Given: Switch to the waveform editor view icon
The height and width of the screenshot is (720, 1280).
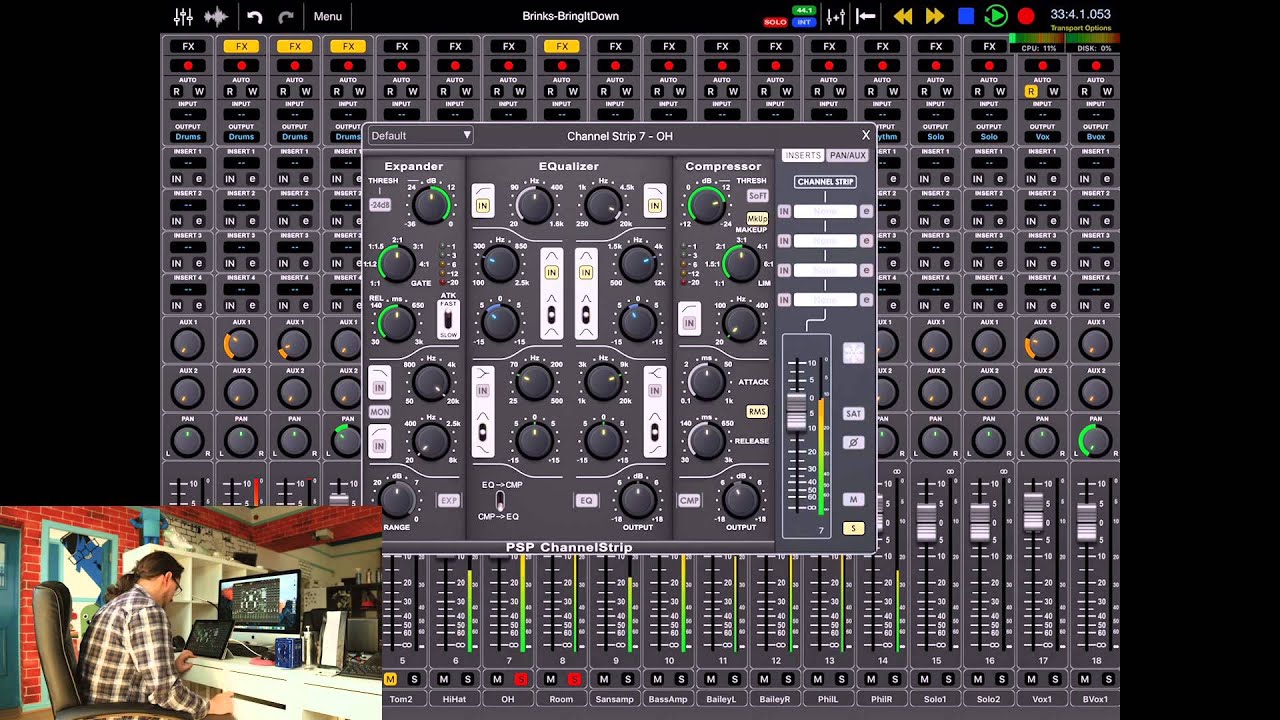Looking at the screenshot, I should [216, 16].
